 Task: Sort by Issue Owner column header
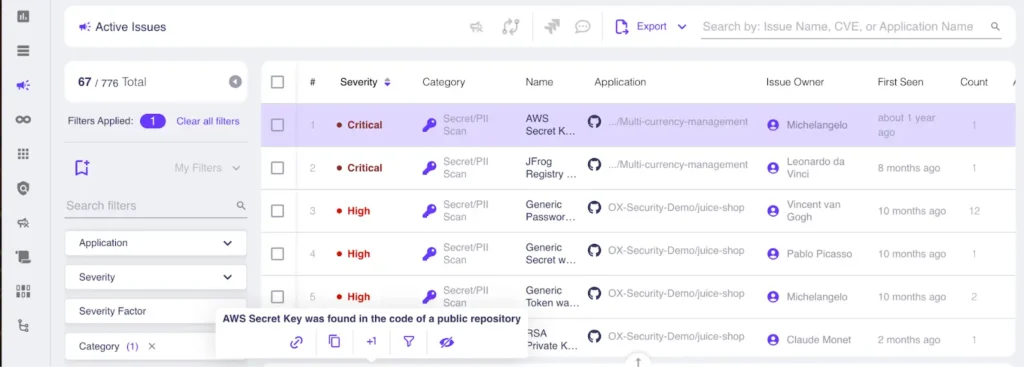coord(795,82)
